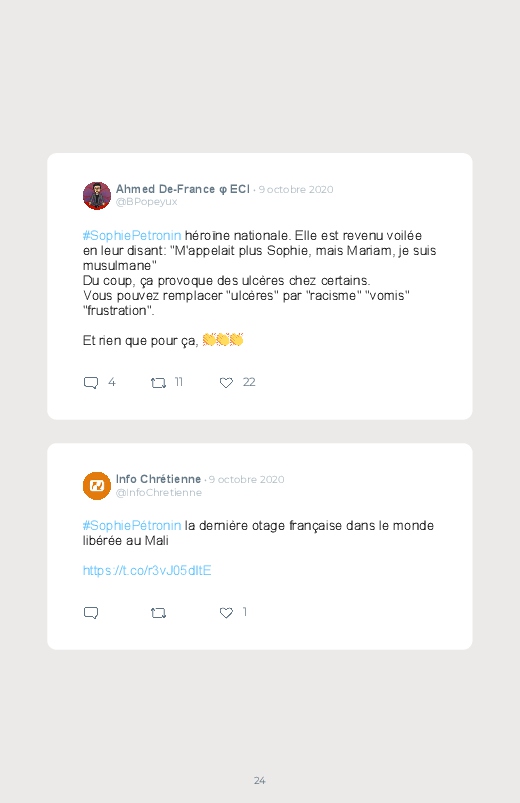Click the 11 retweets count on first tweet

coord(179,382)
